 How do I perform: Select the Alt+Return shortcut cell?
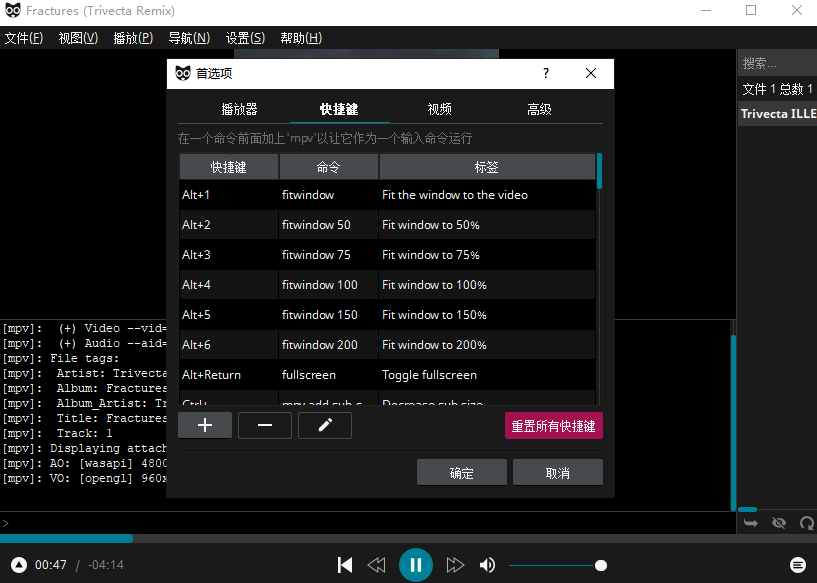(229, 375)
